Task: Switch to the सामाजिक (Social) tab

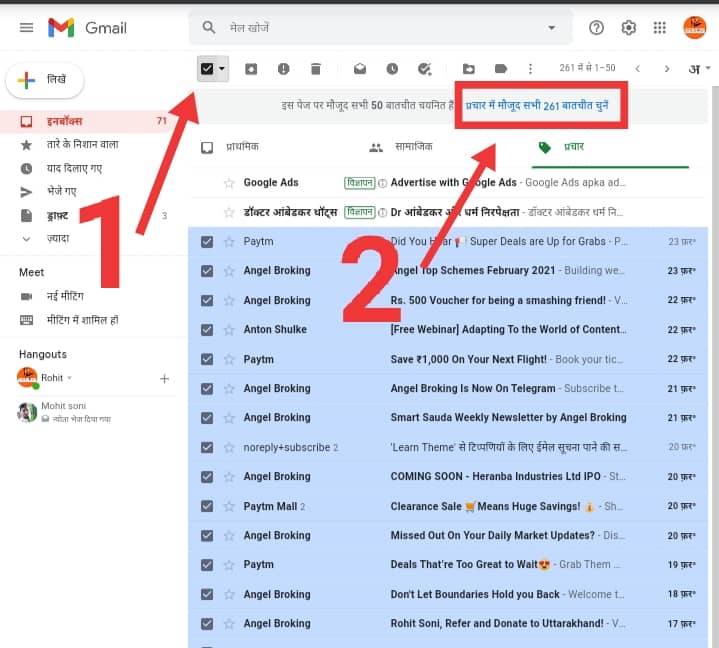Action: coord(414,147)
